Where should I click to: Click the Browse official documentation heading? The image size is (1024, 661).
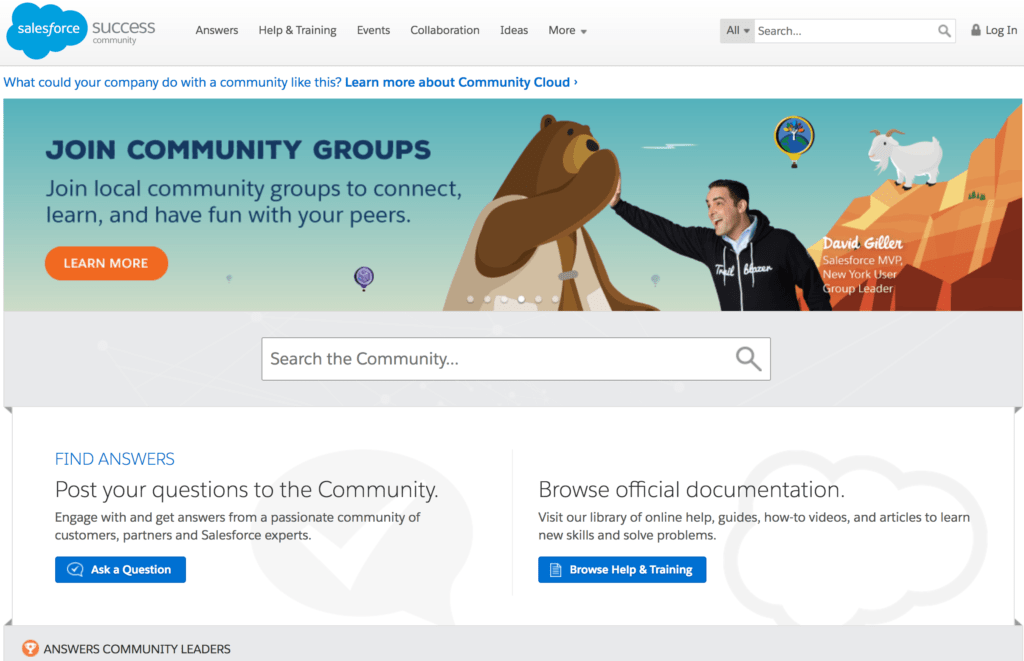click(692, 489)
